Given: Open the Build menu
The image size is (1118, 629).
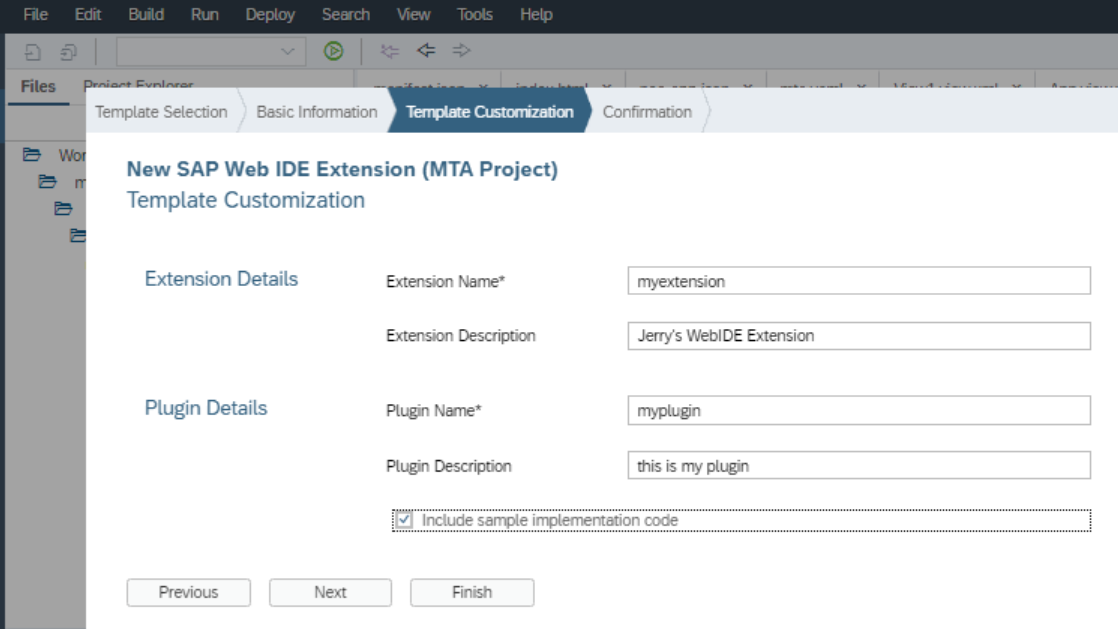Looking at the screenshot, I should [x=146, y=14].
